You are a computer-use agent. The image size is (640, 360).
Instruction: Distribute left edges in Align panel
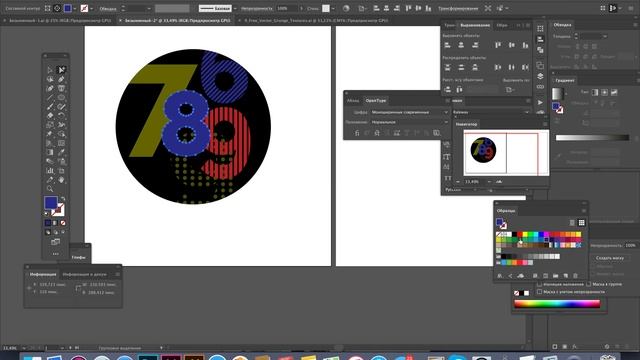pos(498,67)
